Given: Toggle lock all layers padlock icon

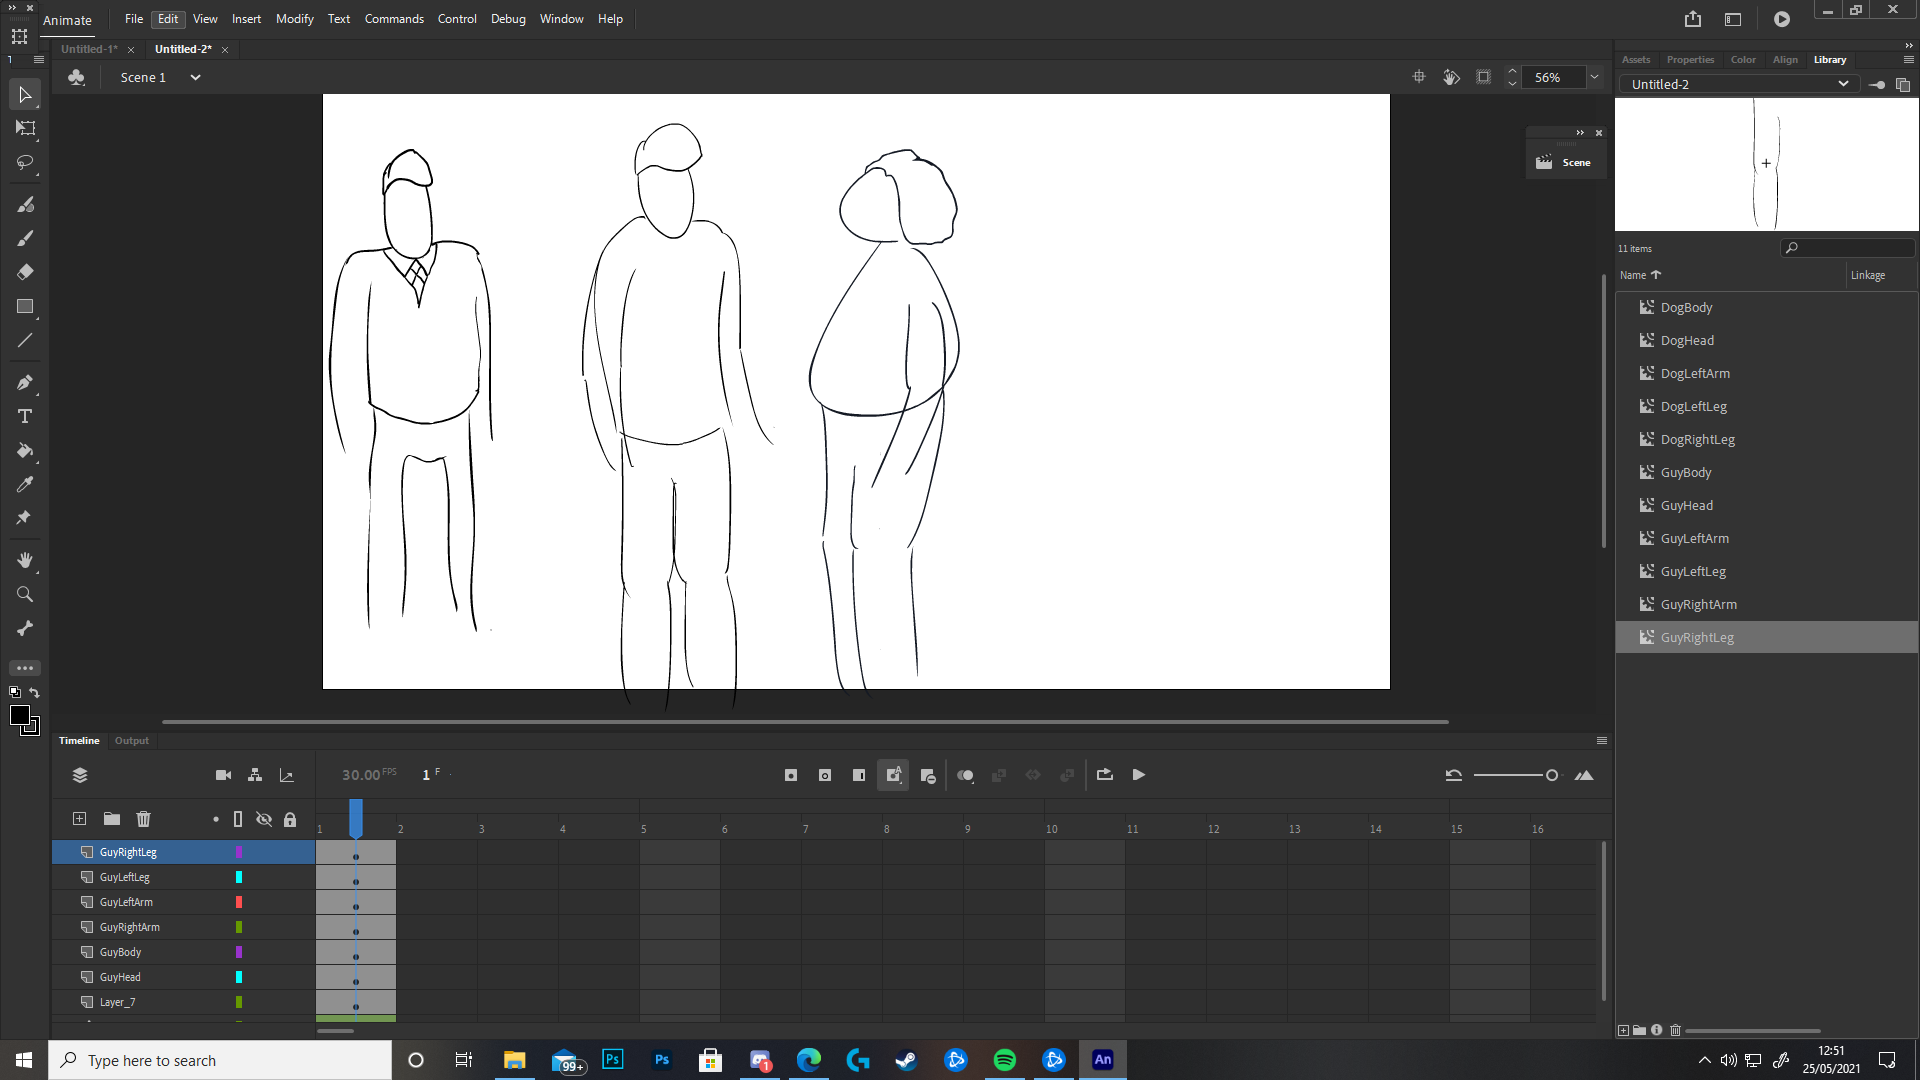Looking at the screenshot, I should coord(290,819).
